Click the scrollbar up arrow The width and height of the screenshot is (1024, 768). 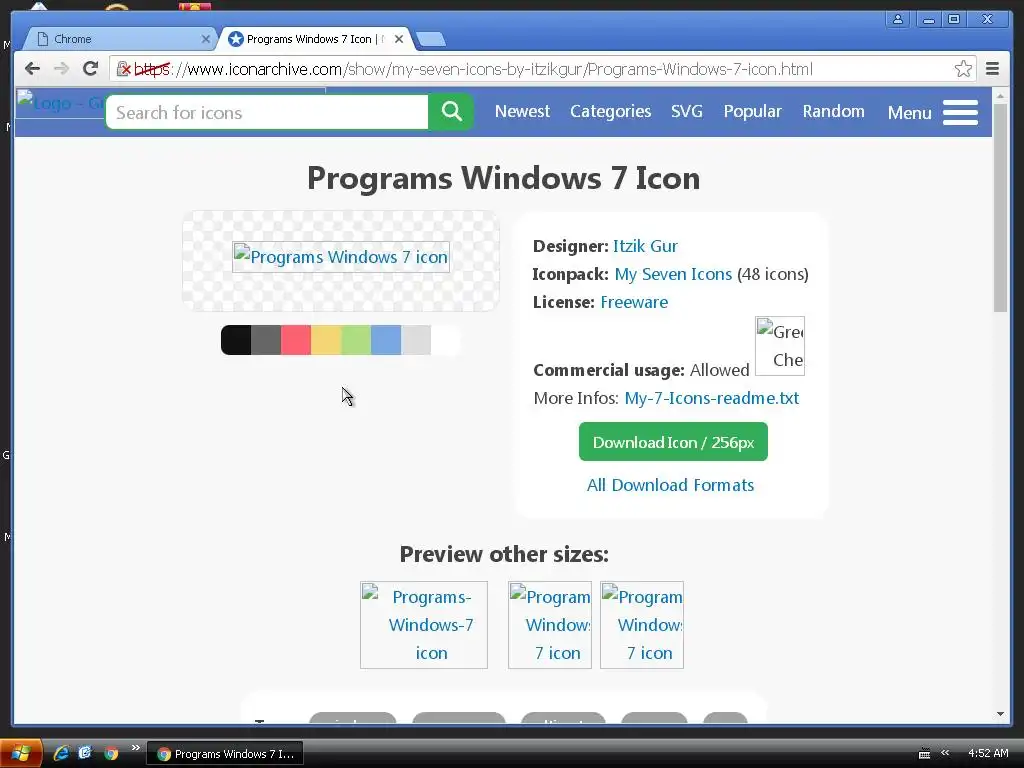click(1000, 96)
